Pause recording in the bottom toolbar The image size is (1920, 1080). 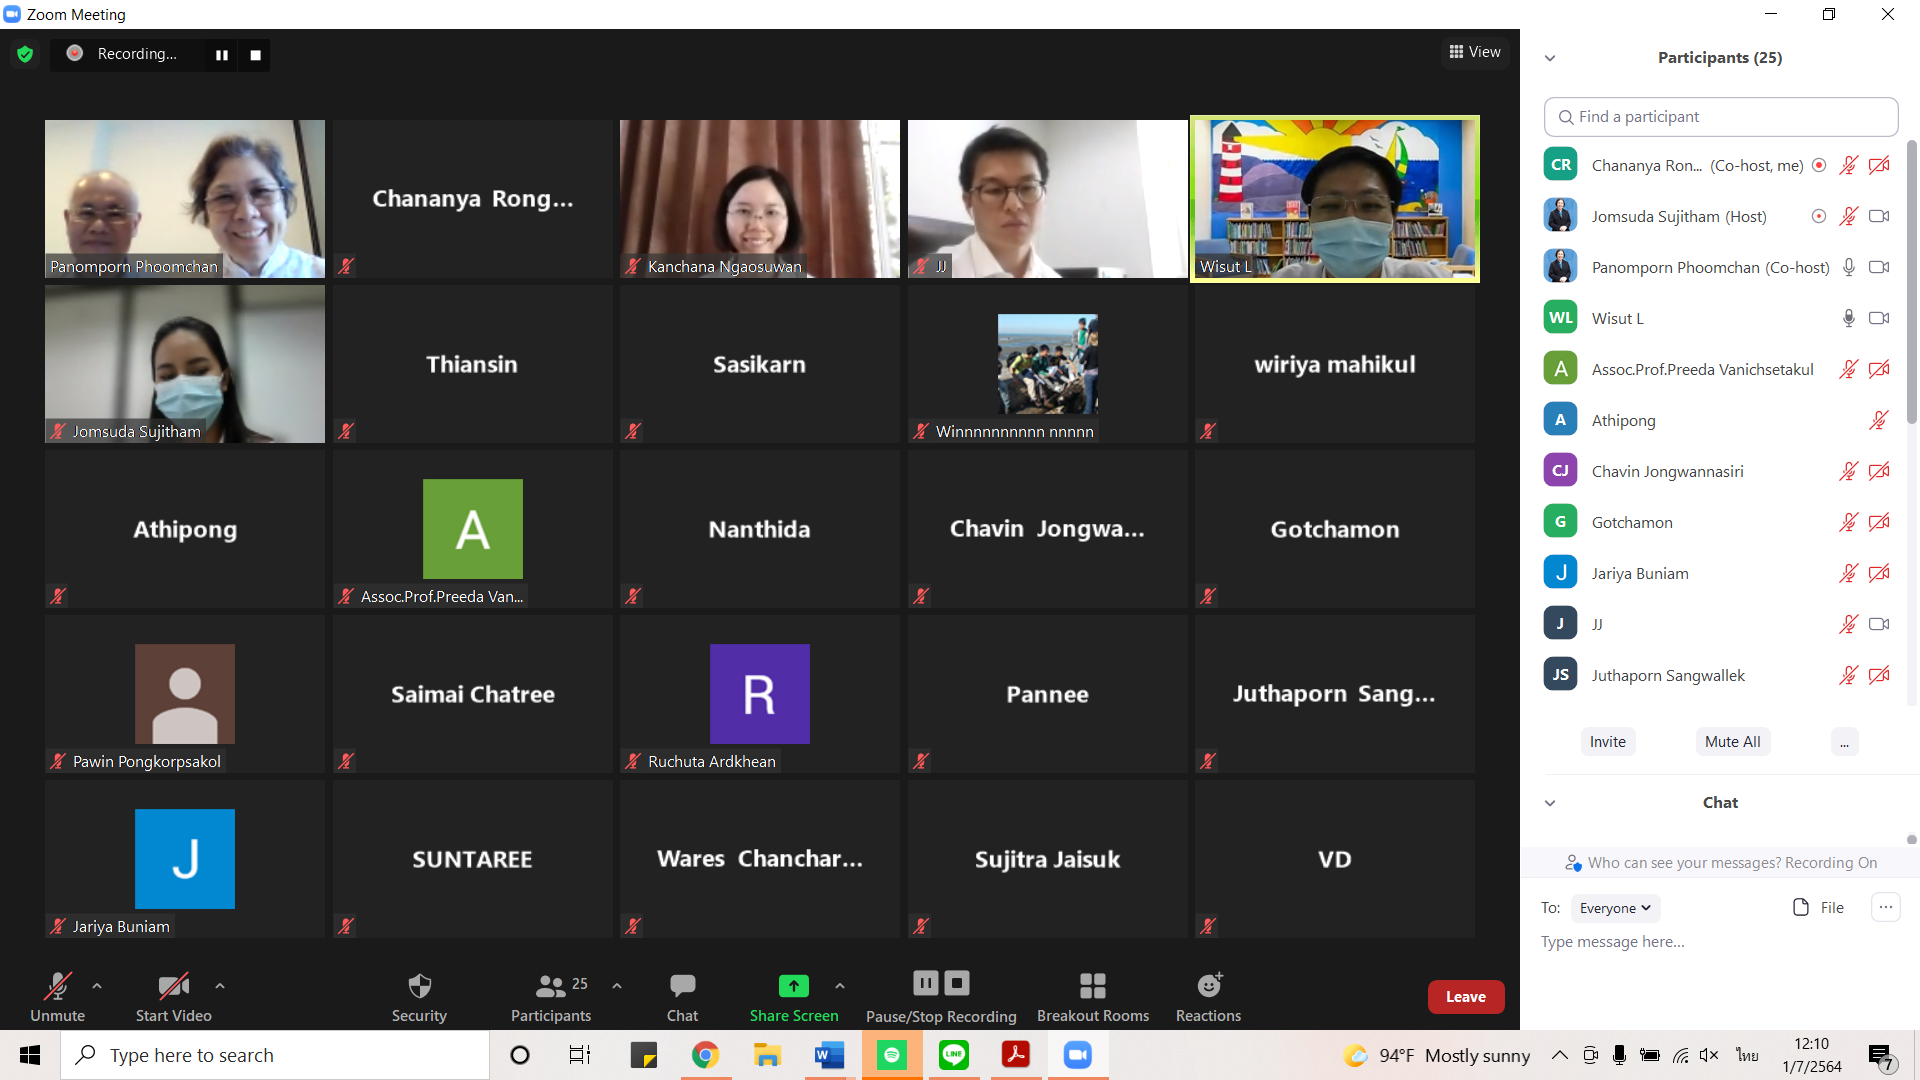[x=926, y=983]
